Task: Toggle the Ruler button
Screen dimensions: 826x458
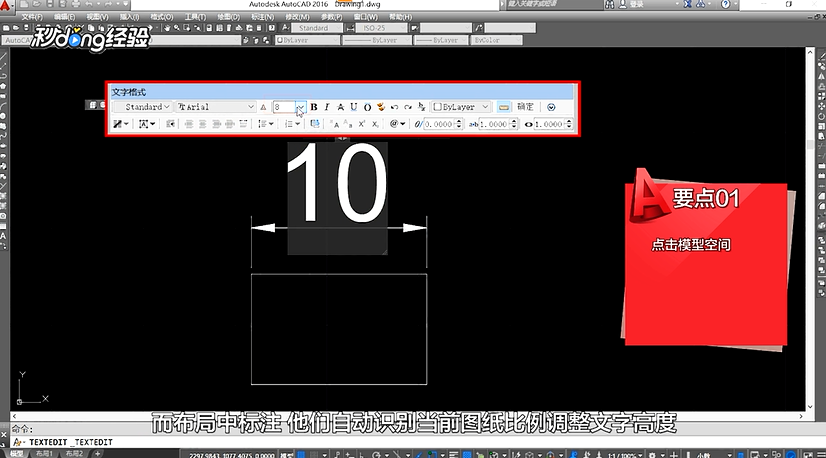Action: pos(504,107)
